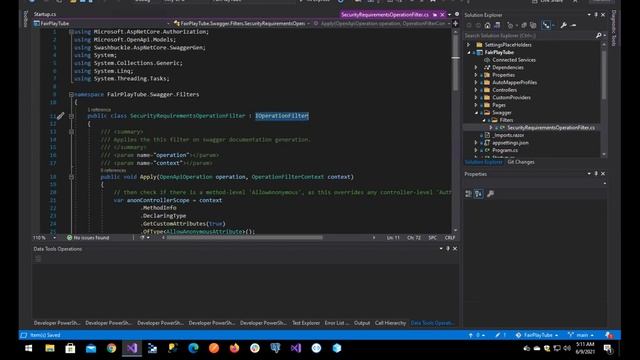This screenshot has width=640, height=360.
Task: Toggle auto-hide pin on Properties panel
Action: pyautogui.click(x=596, y=174)
